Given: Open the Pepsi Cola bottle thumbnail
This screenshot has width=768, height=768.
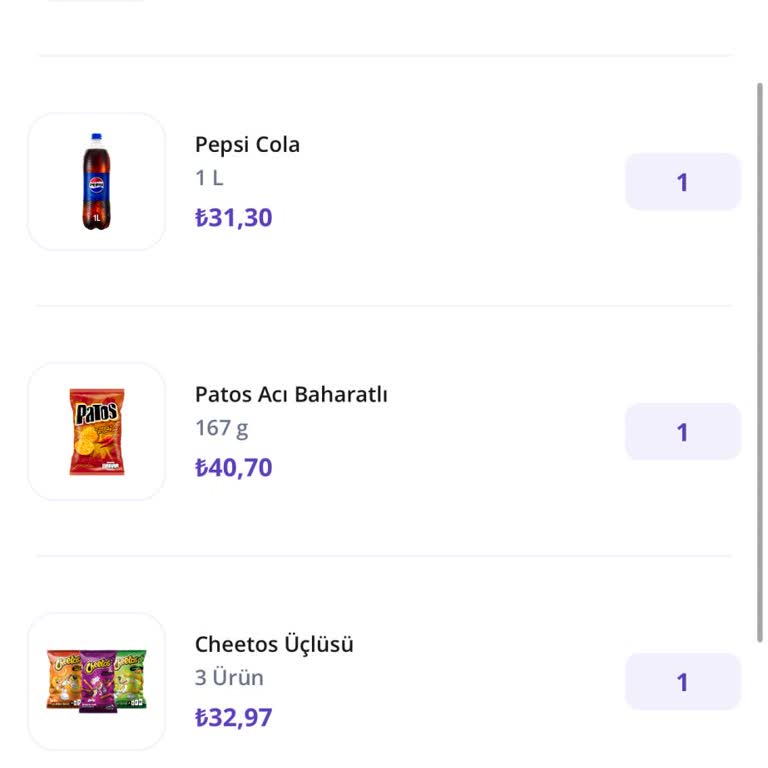Looking at the screenshot, I should click(x=96, y=181).
